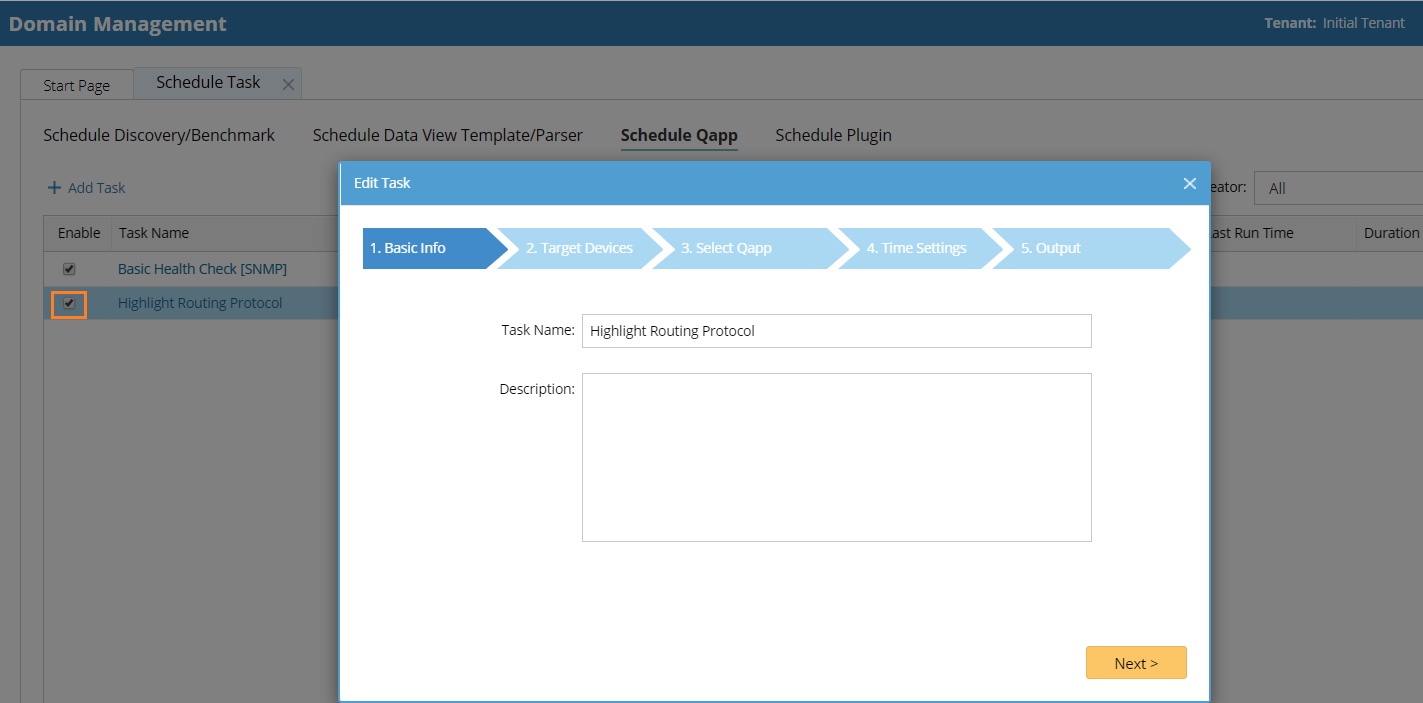The height and width of the screenshot is (703, 1423).
Task: Close the Edit Task dialog
Action: 1189,183
